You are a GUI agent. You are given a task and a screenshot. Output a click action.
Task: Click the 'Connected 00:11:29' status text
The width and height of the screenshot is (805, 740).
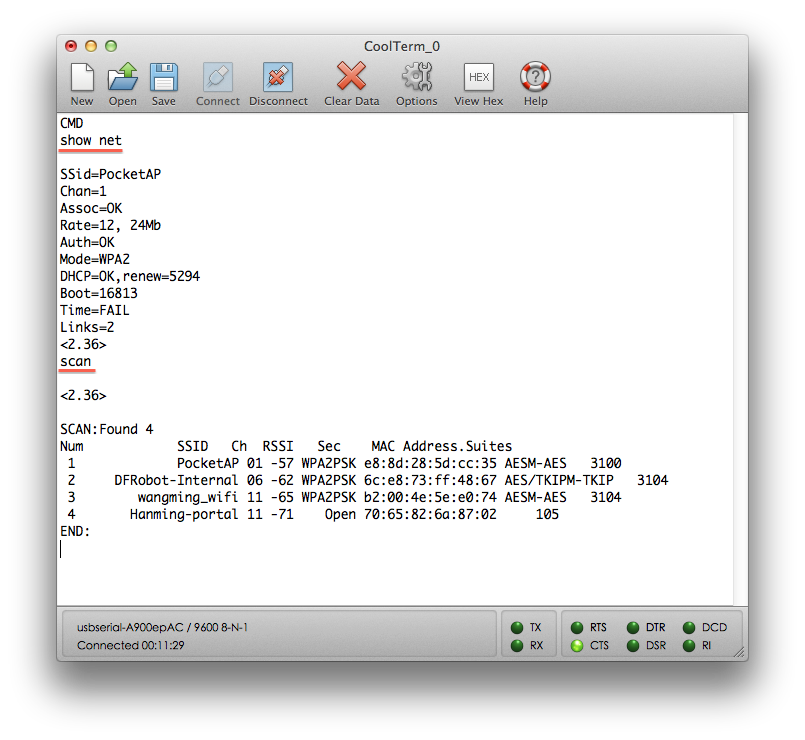pyautogui.click(x=130, y=646)
